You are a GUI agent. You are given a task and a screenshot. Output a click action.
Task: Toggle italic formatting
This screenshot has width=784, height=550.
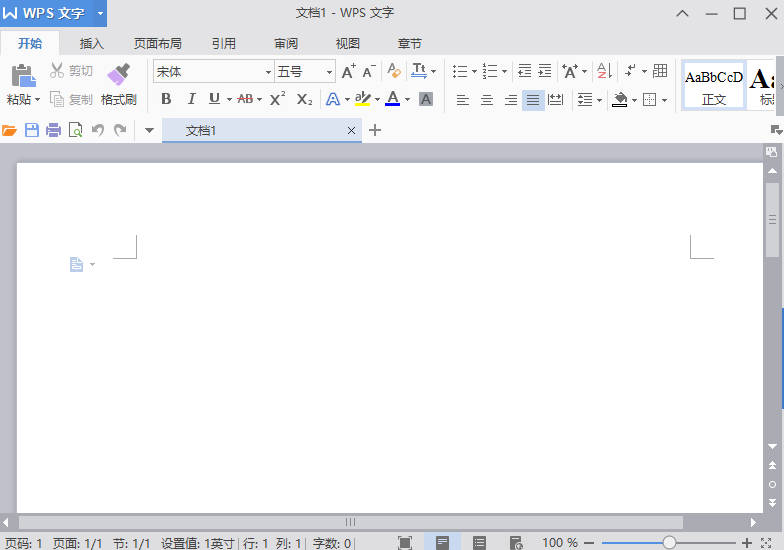191,99
